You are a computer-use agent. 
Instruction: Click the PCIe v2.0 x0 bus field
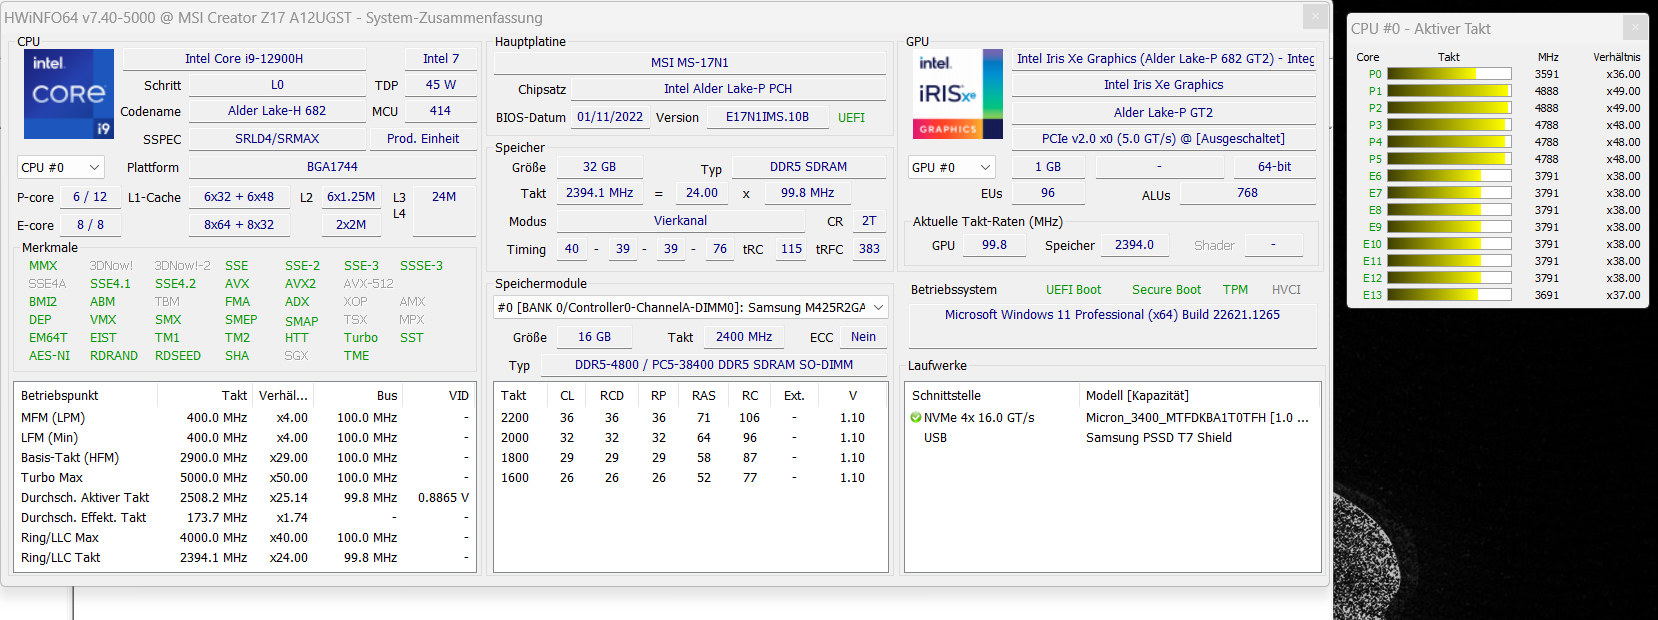point(1164,139)
